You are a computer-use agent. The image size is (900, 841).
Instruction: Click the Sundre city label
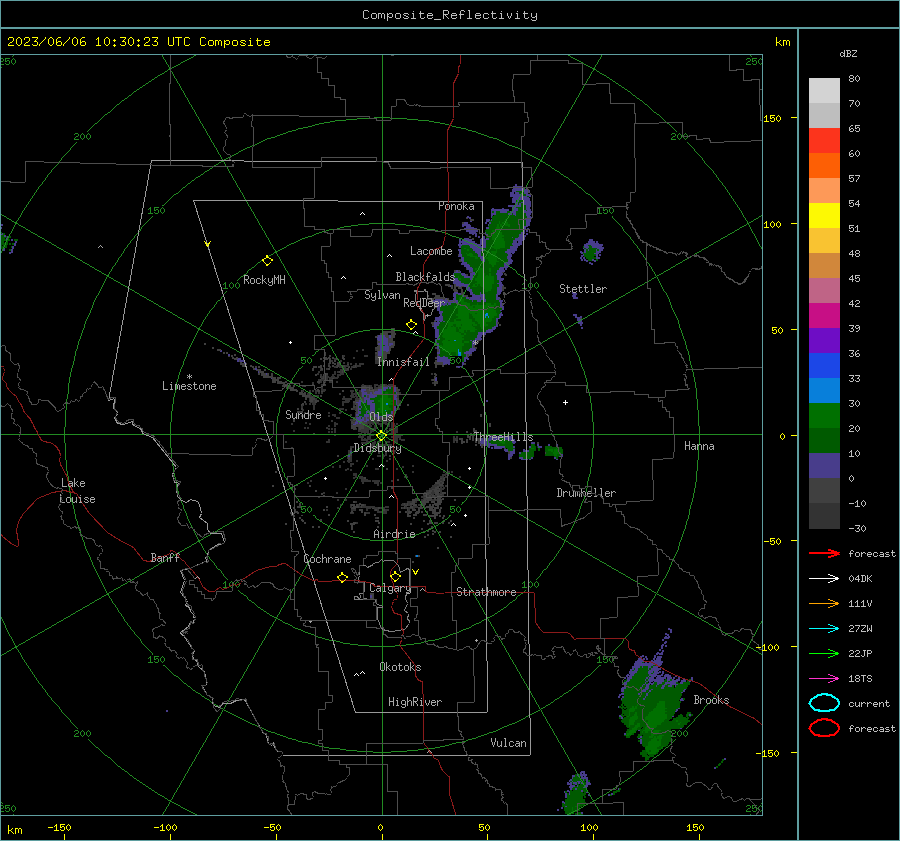[x=303, y=414]
